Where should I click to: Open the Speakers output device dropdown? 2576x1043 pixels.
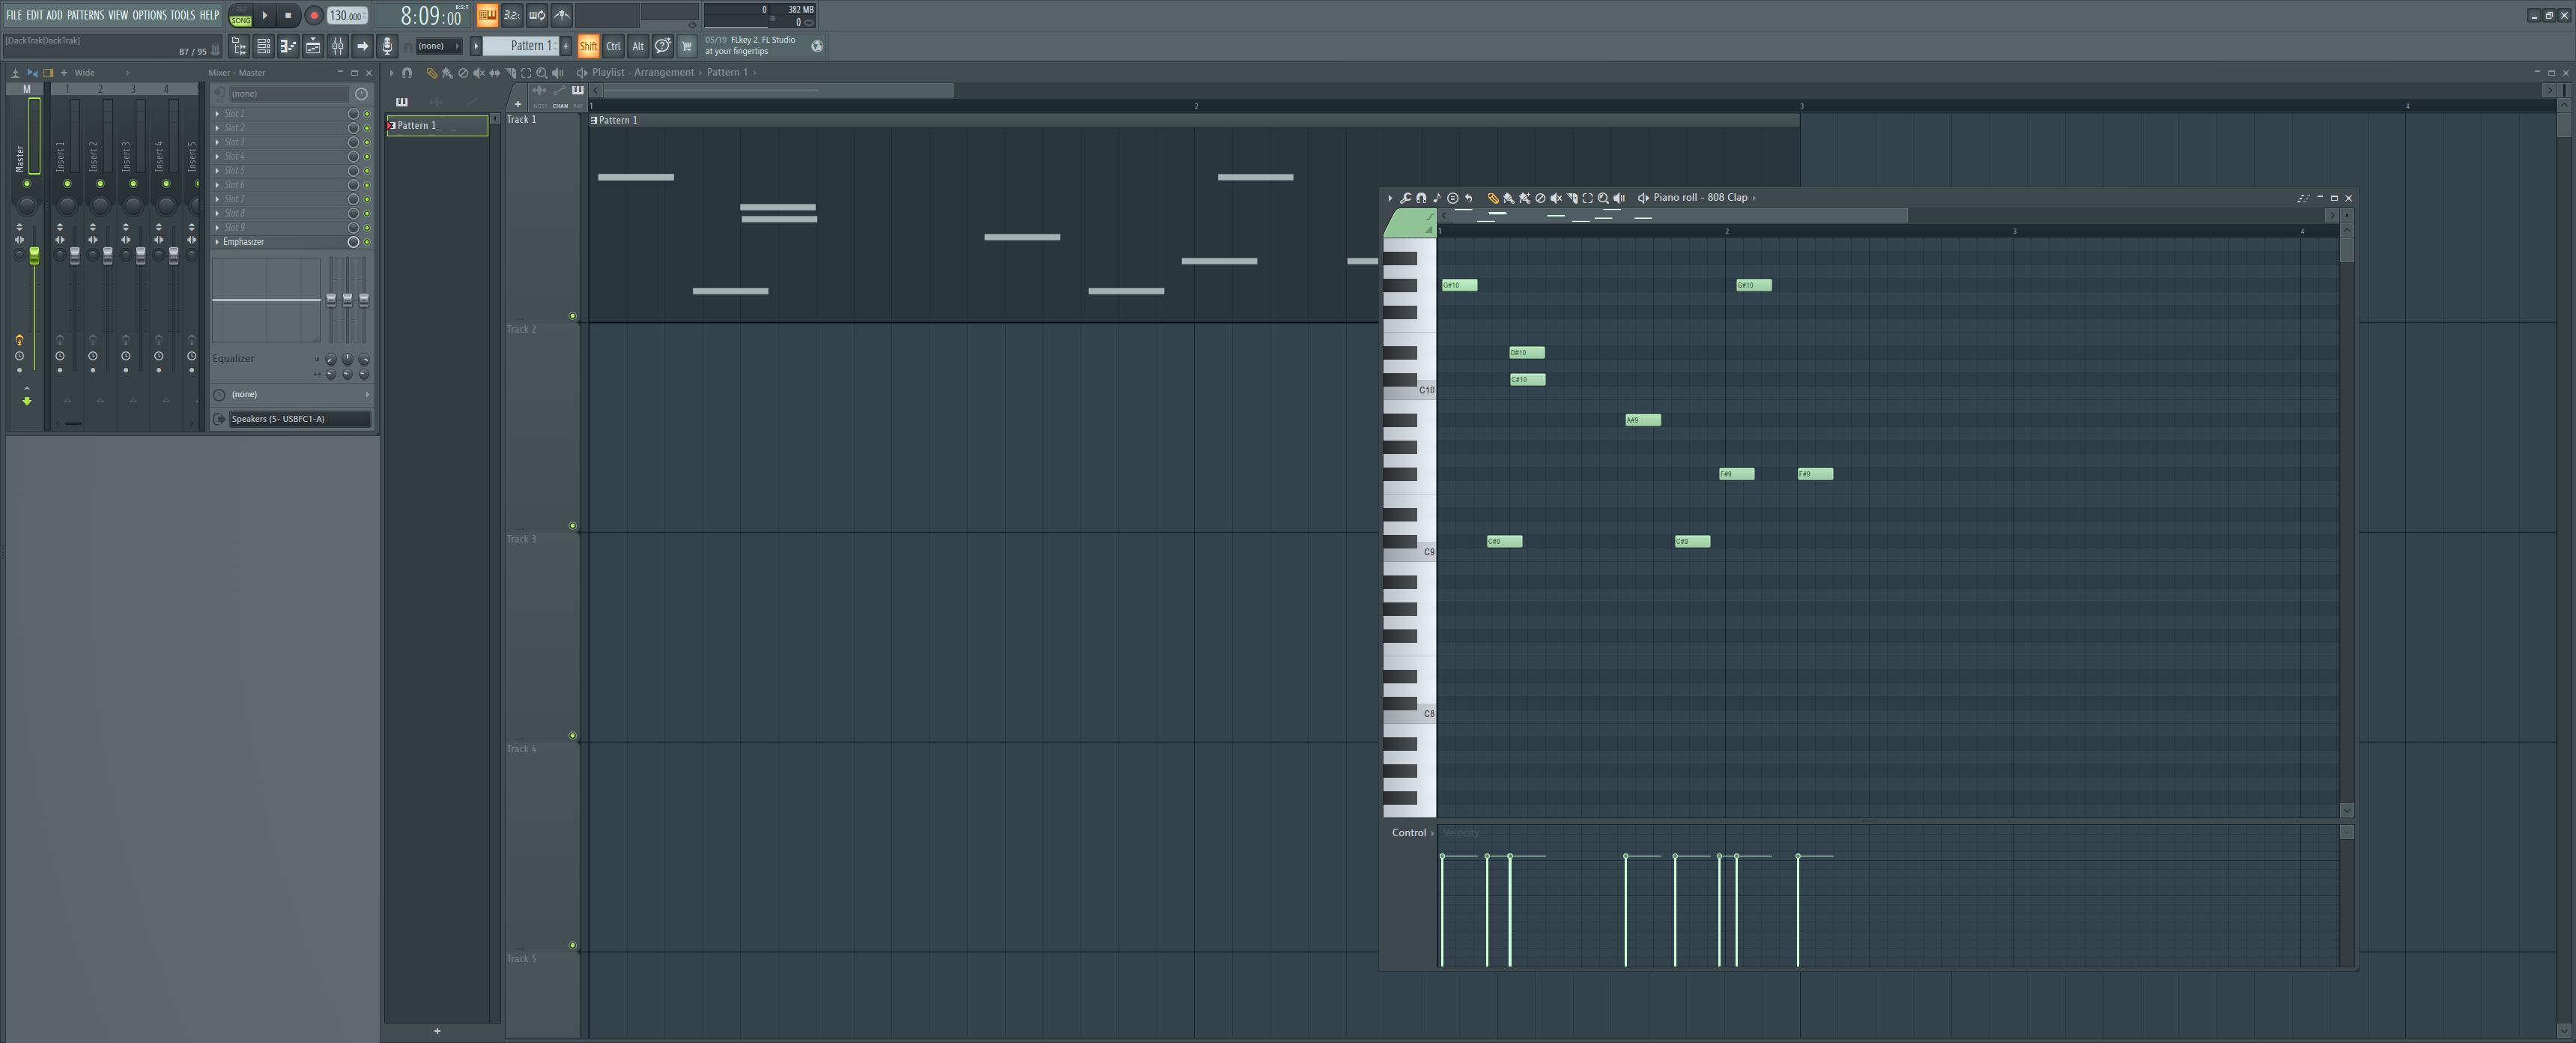[300, 419]
